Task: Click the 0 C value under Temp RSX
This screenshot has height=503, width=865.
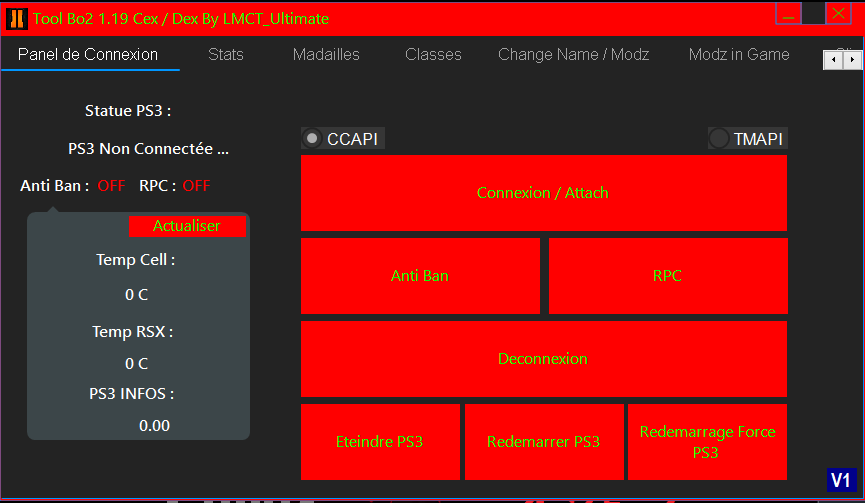Action: (x=136, y=364)
